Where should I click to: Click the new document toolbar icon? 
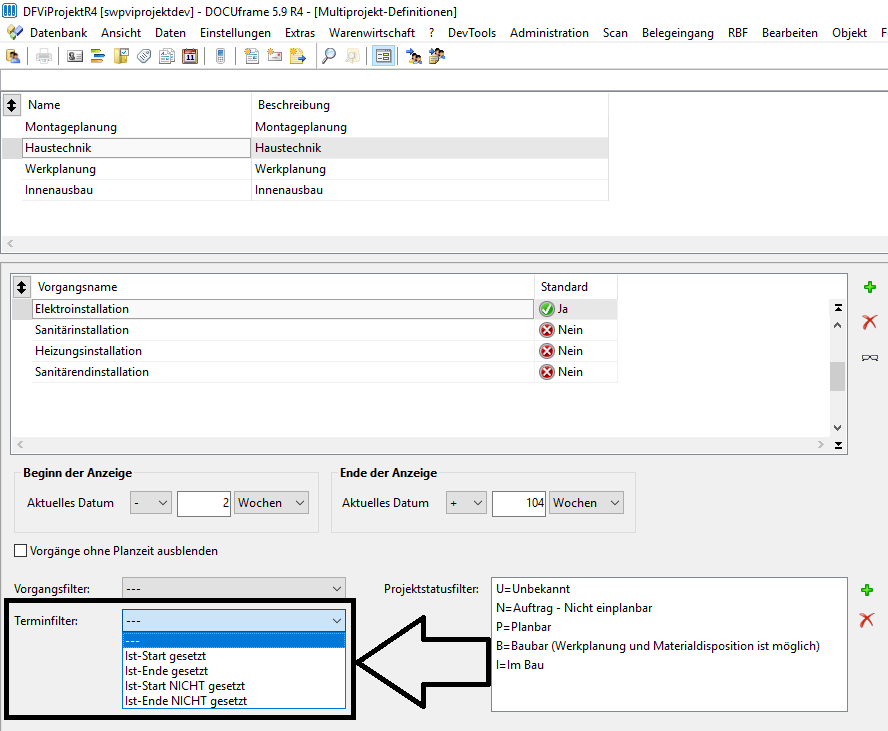[x=251, y=56]
